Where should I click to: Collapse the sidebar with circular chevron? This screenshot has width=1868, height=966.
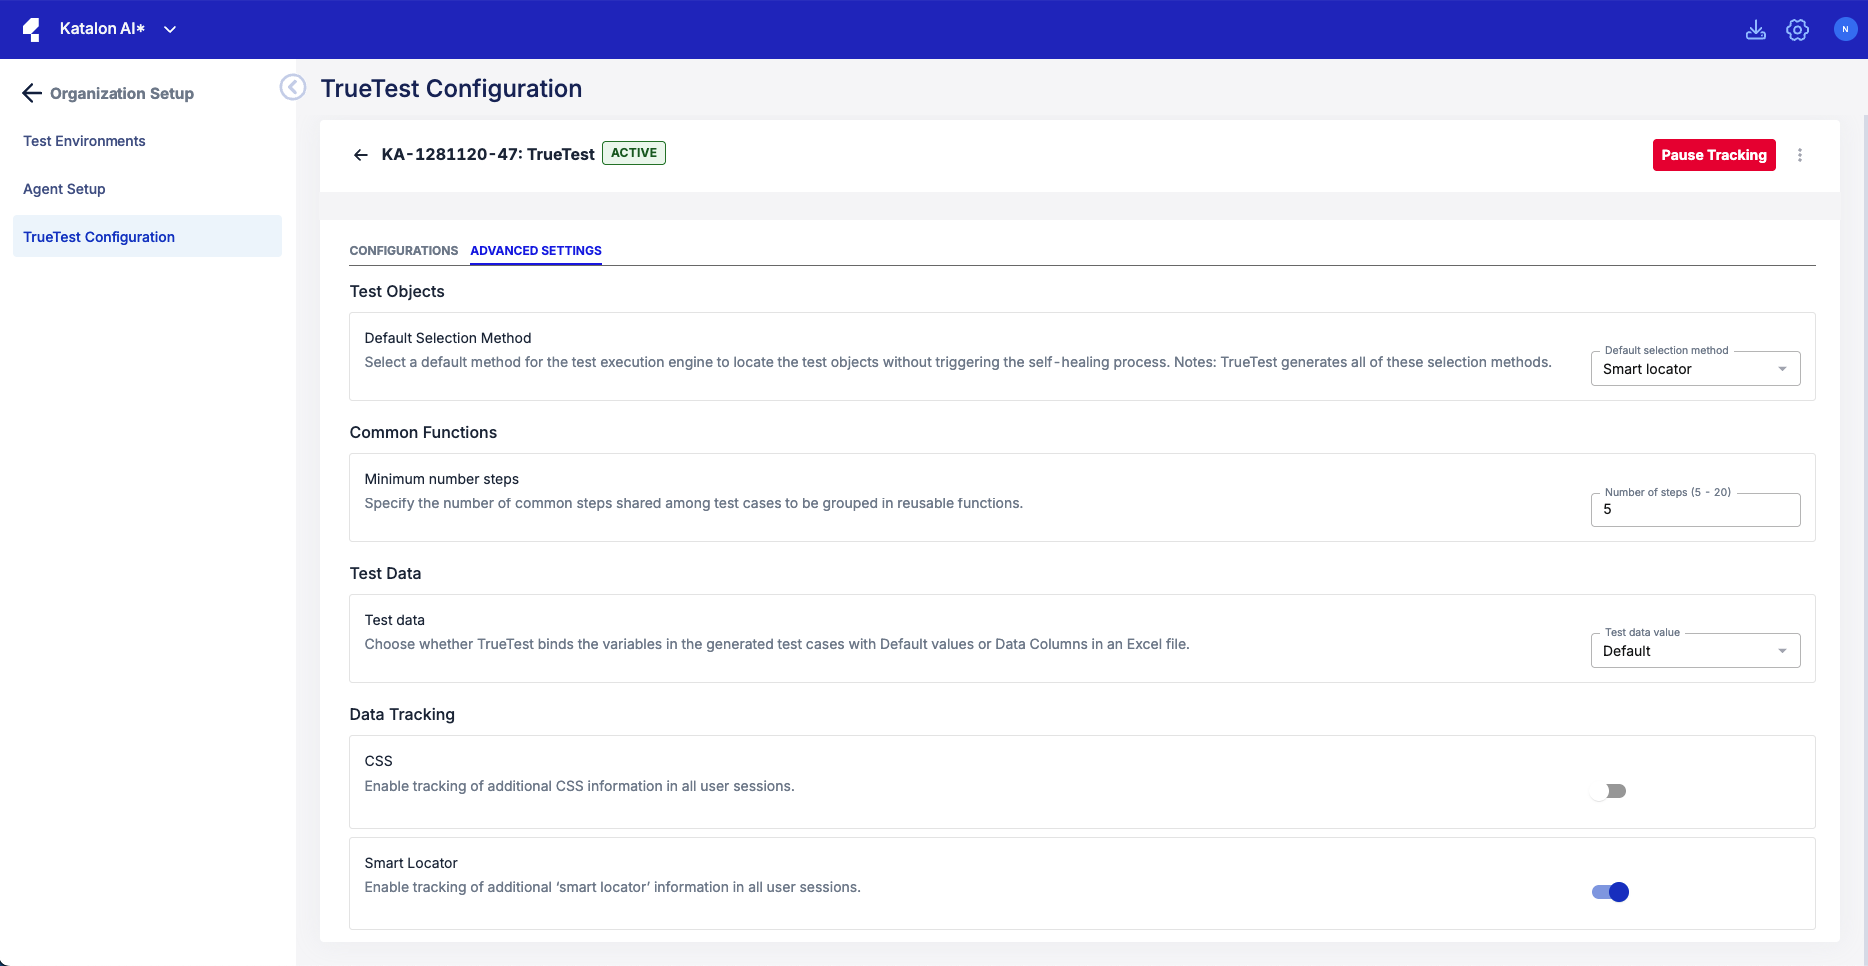(292, 88)
